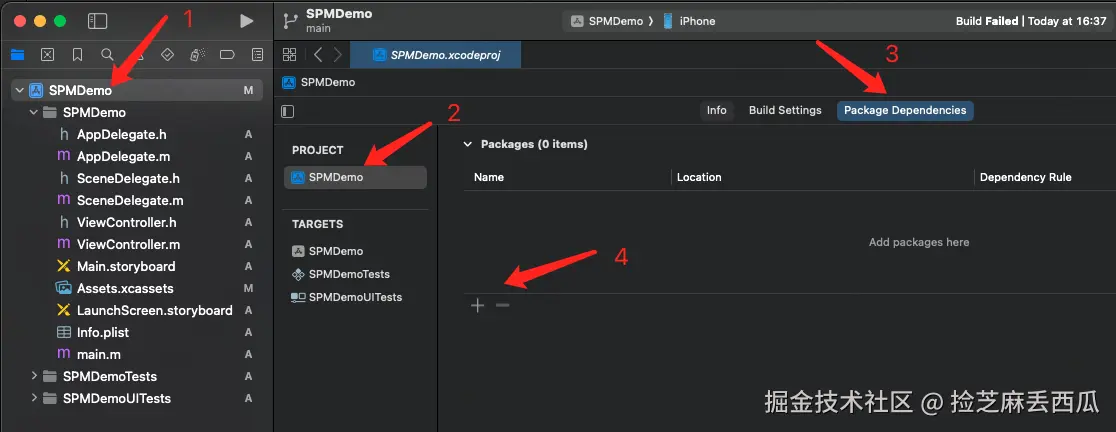Open the Report navigator icon

click(x=258, y=55)
